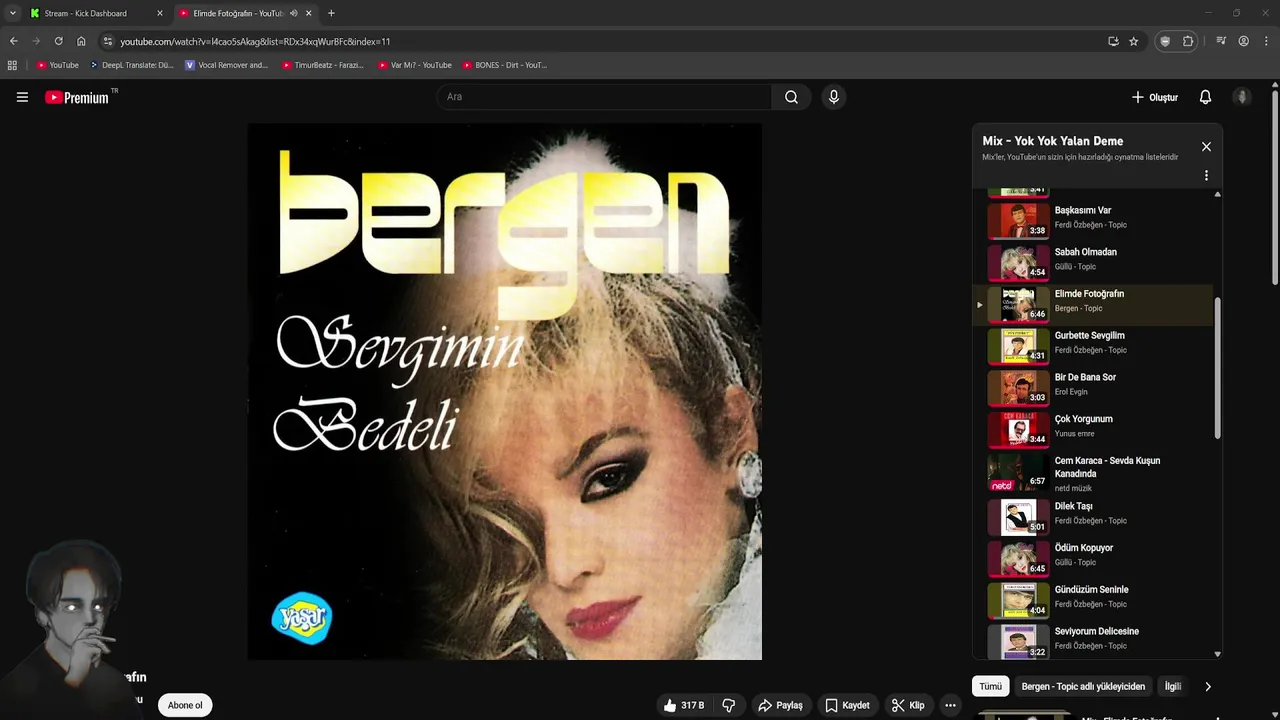Screen dimensions: 1280x720
Task: Open a new browser tab
Action: (331, 13)
